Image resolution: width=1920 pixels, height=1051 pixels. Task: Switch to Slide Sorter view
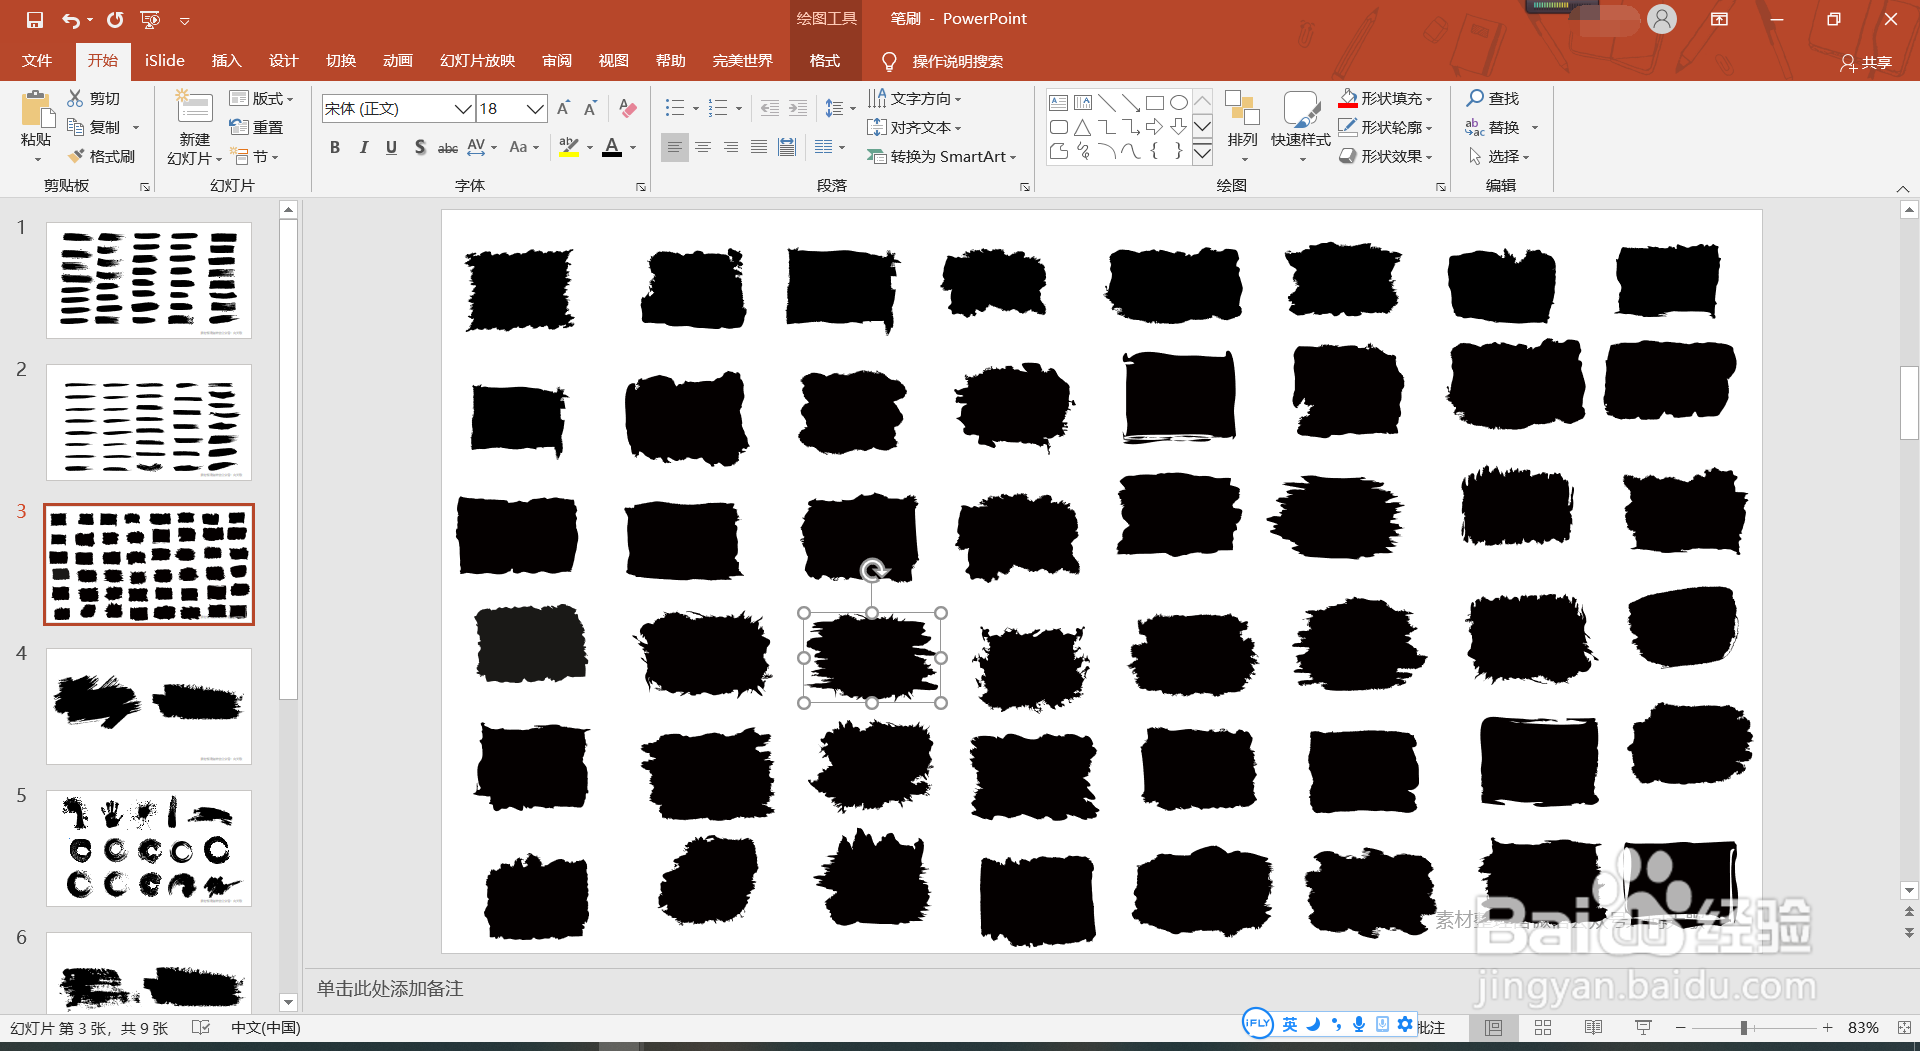(x=1543, y=1028)
